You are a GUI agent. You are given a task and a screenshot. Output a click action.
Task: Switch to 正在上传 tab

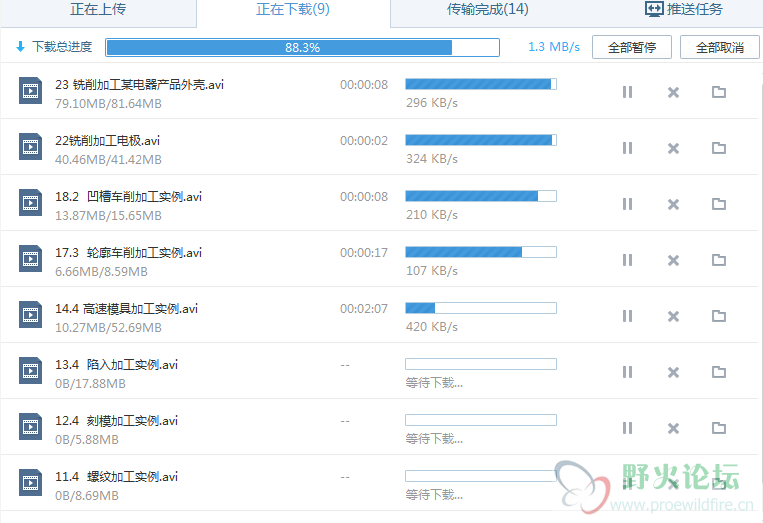(x=98, y=10)
